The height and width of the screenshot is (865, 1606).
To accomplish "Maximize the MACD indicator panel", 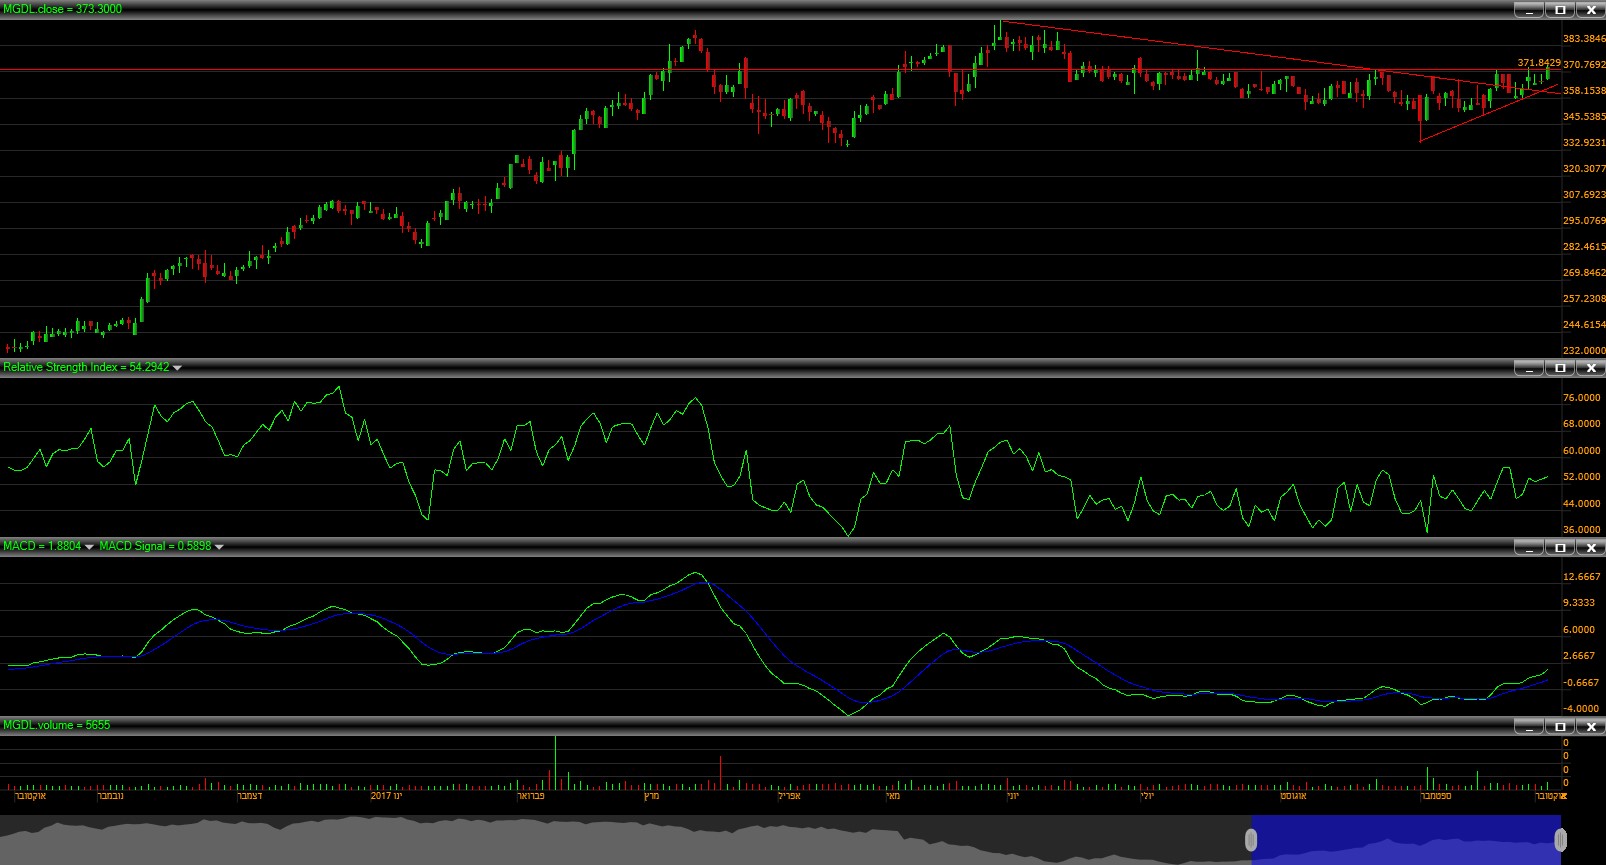I will [1560, 547].
